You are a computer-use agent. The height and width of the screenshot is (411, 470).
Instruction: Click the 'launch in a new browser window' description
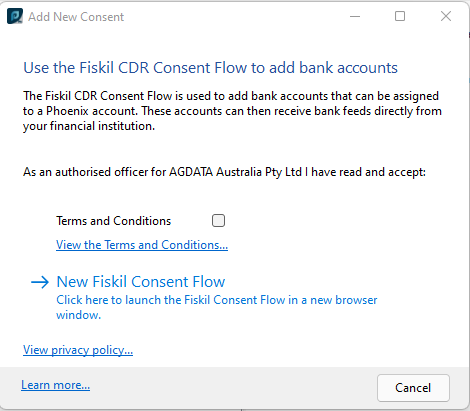217,307
